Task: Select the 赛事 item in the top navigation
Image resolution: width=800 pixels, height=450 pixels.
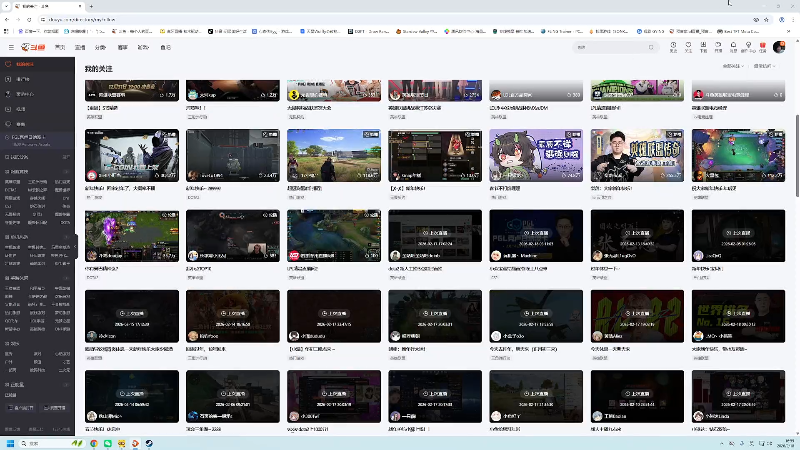Action: [122, 47]
